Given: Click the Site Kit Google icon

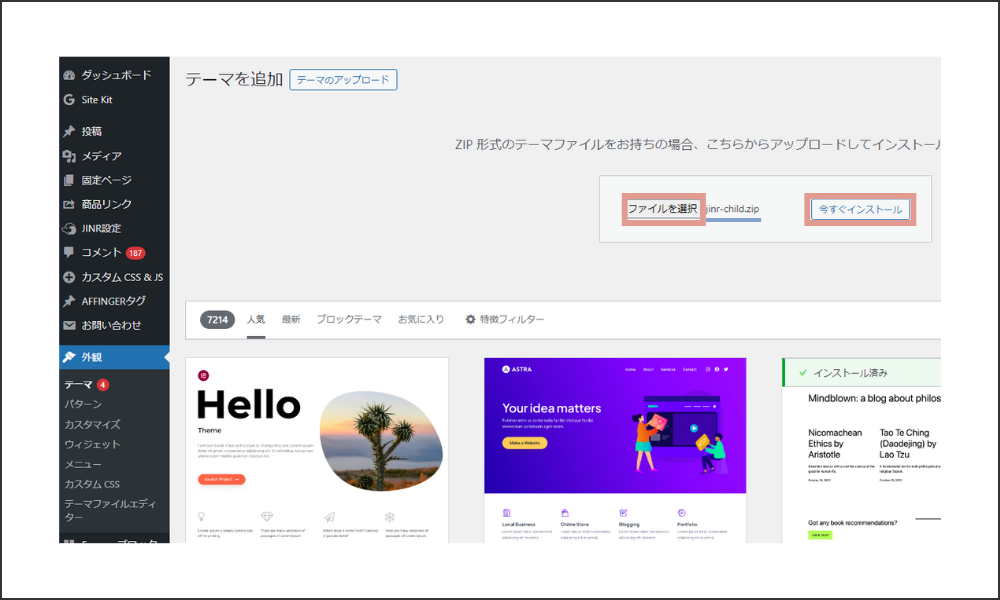Looking at the screenshot, I should tap(69, 99).
